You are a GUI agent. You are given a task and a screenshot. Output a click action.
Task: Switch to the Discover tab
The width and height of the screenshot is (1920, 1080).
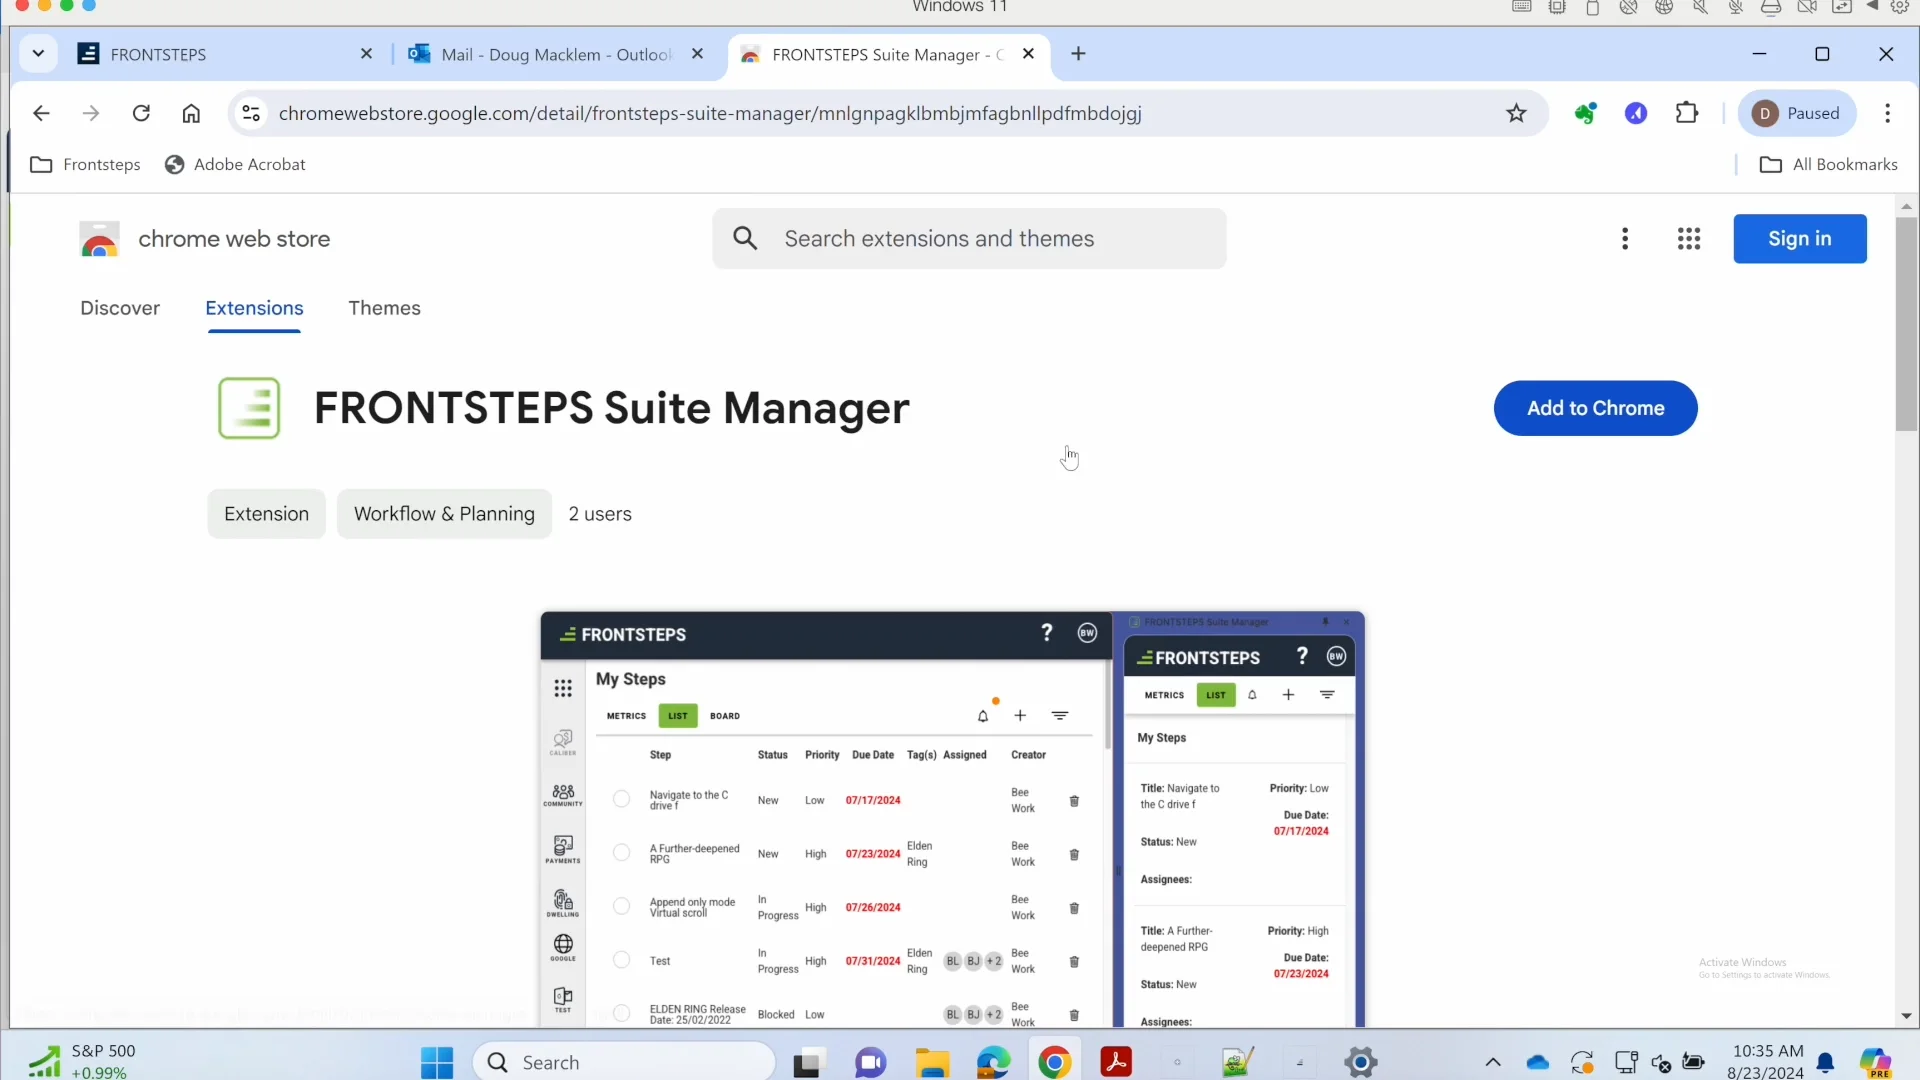point(120,308)
